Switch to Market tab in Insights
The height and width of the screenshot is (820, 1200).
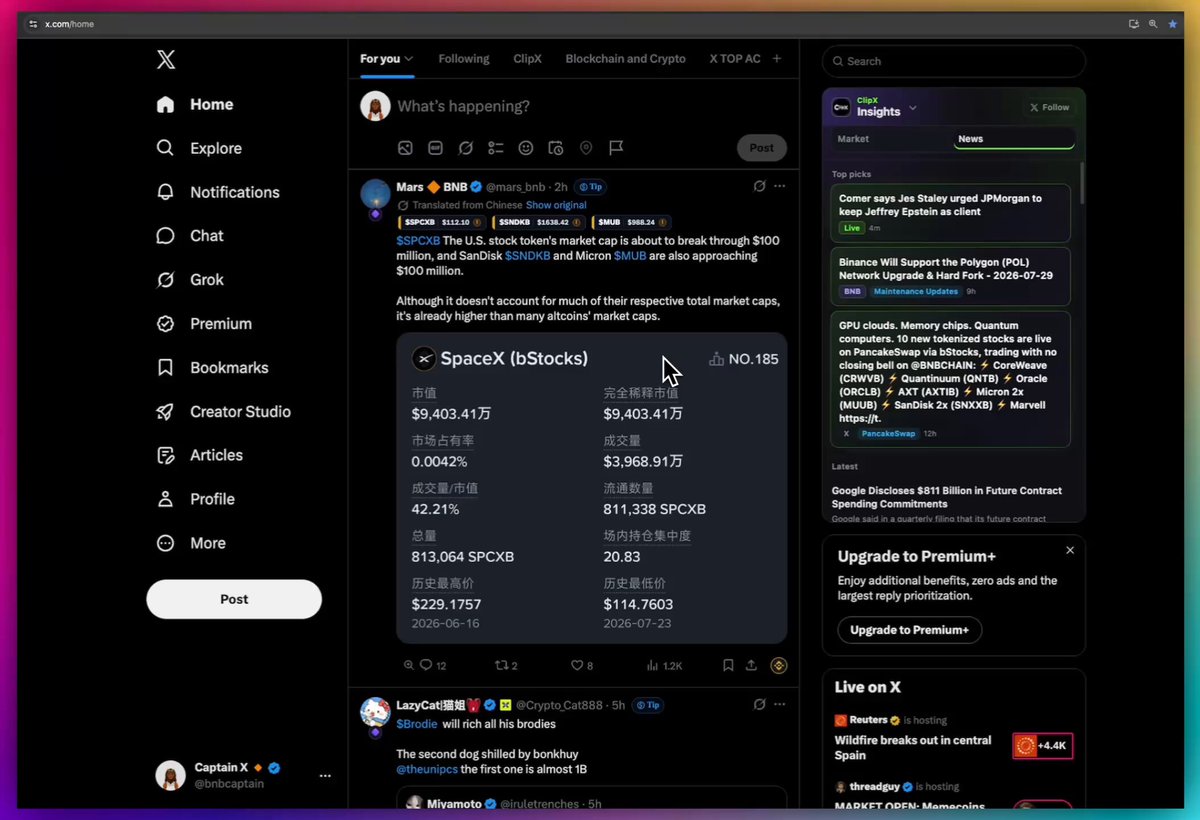[853, 139]
